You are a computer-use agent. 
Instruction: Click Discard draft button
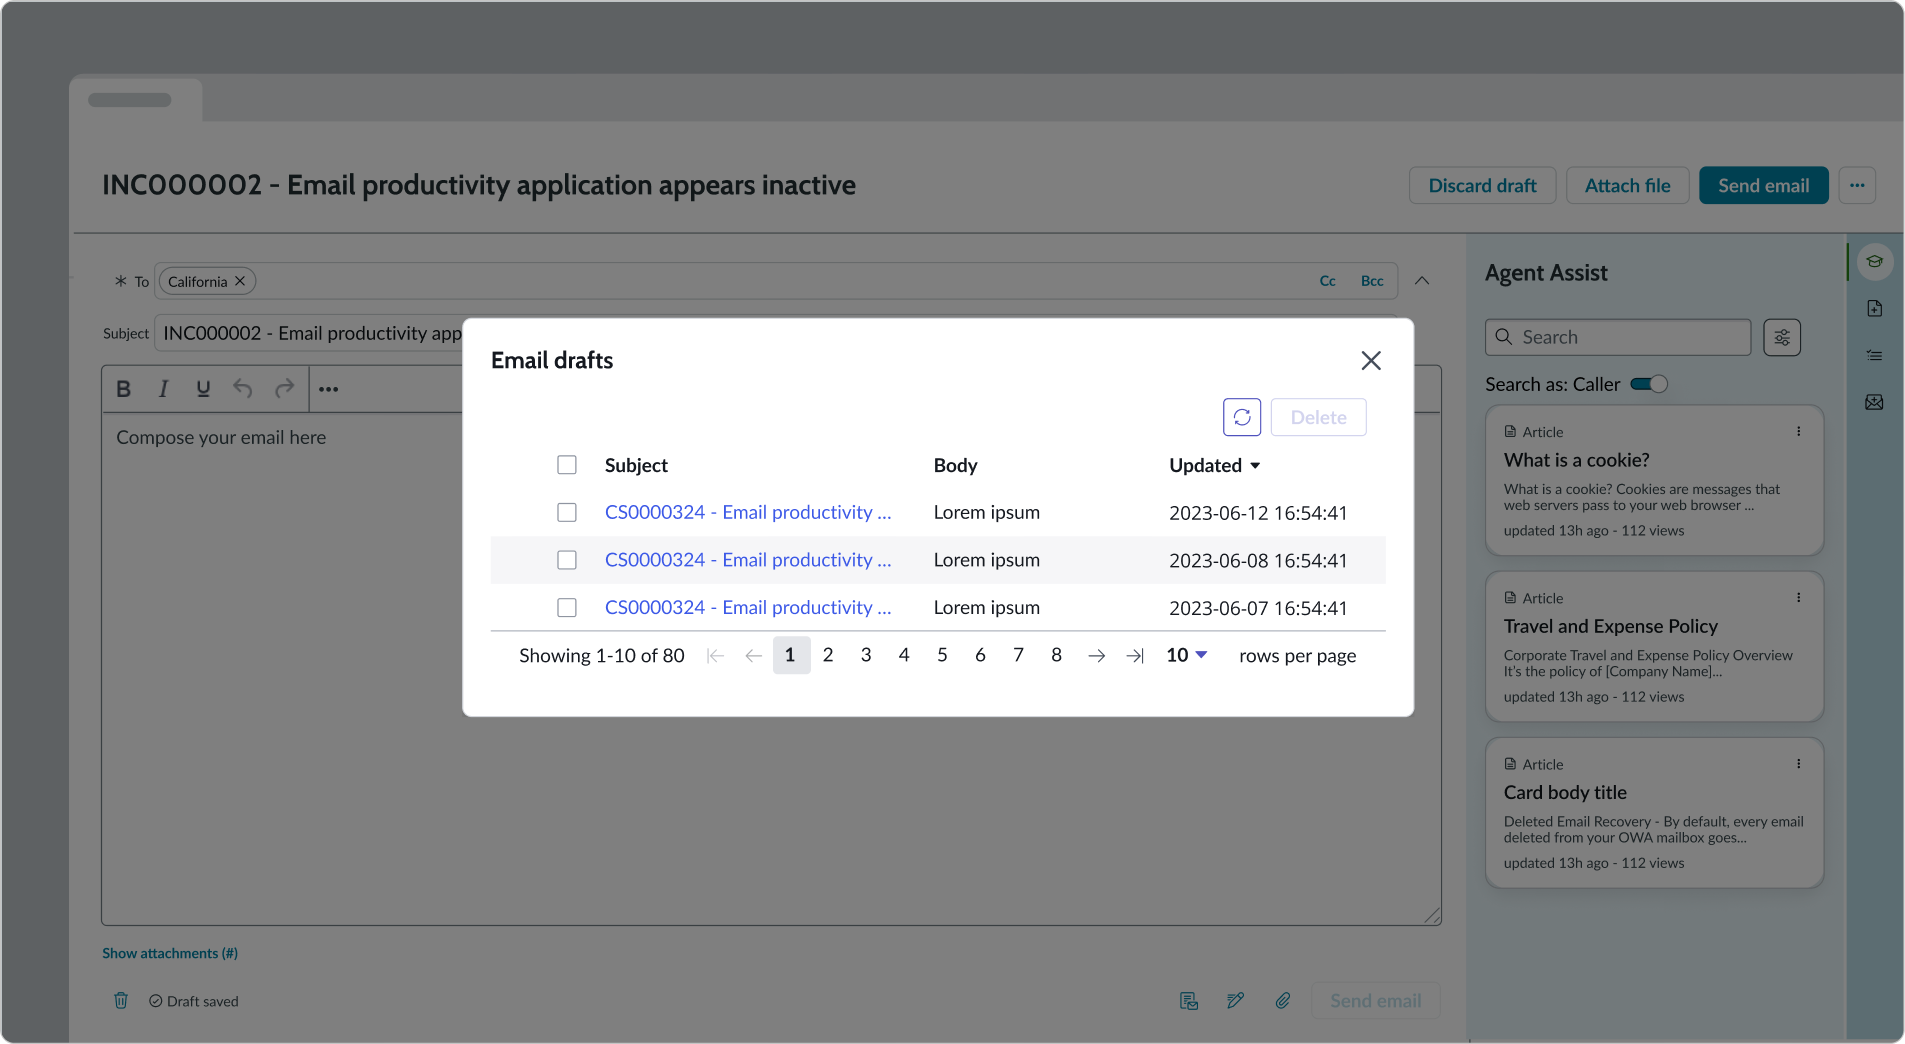point(1482,185)
